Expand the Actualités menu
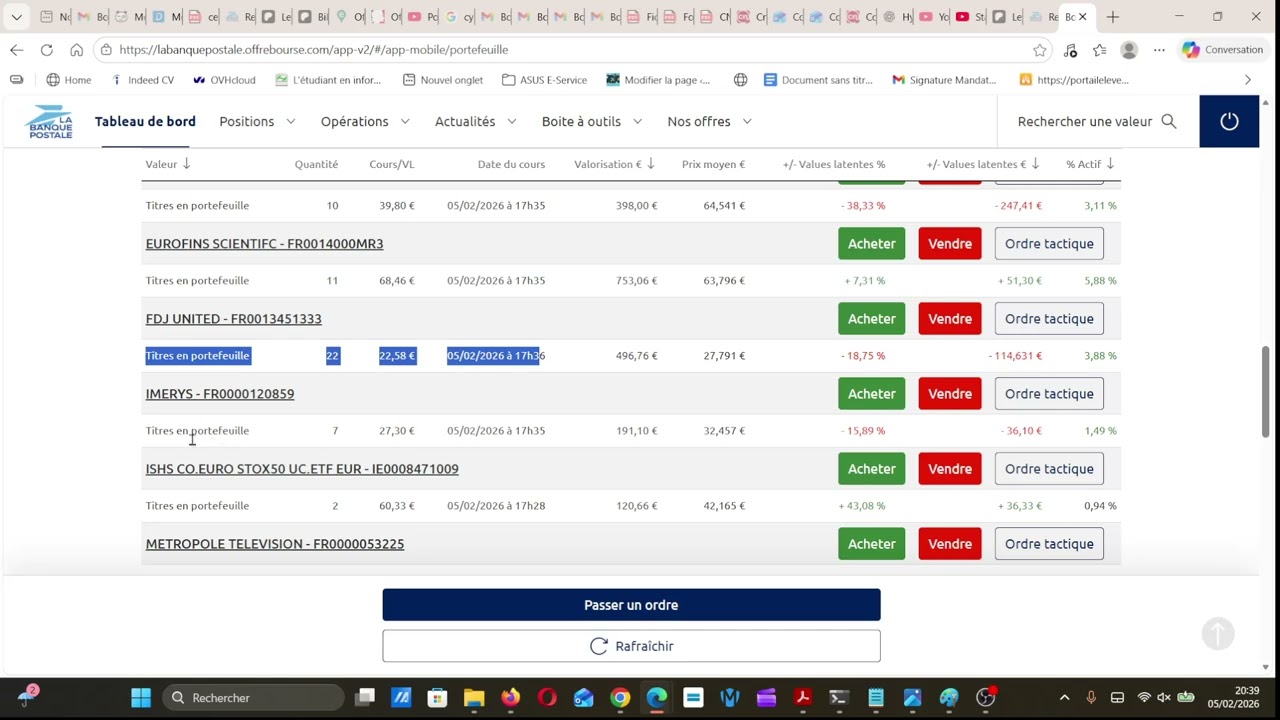The height and width of the screenshot is (720, 1280). (x=475, y=121)
